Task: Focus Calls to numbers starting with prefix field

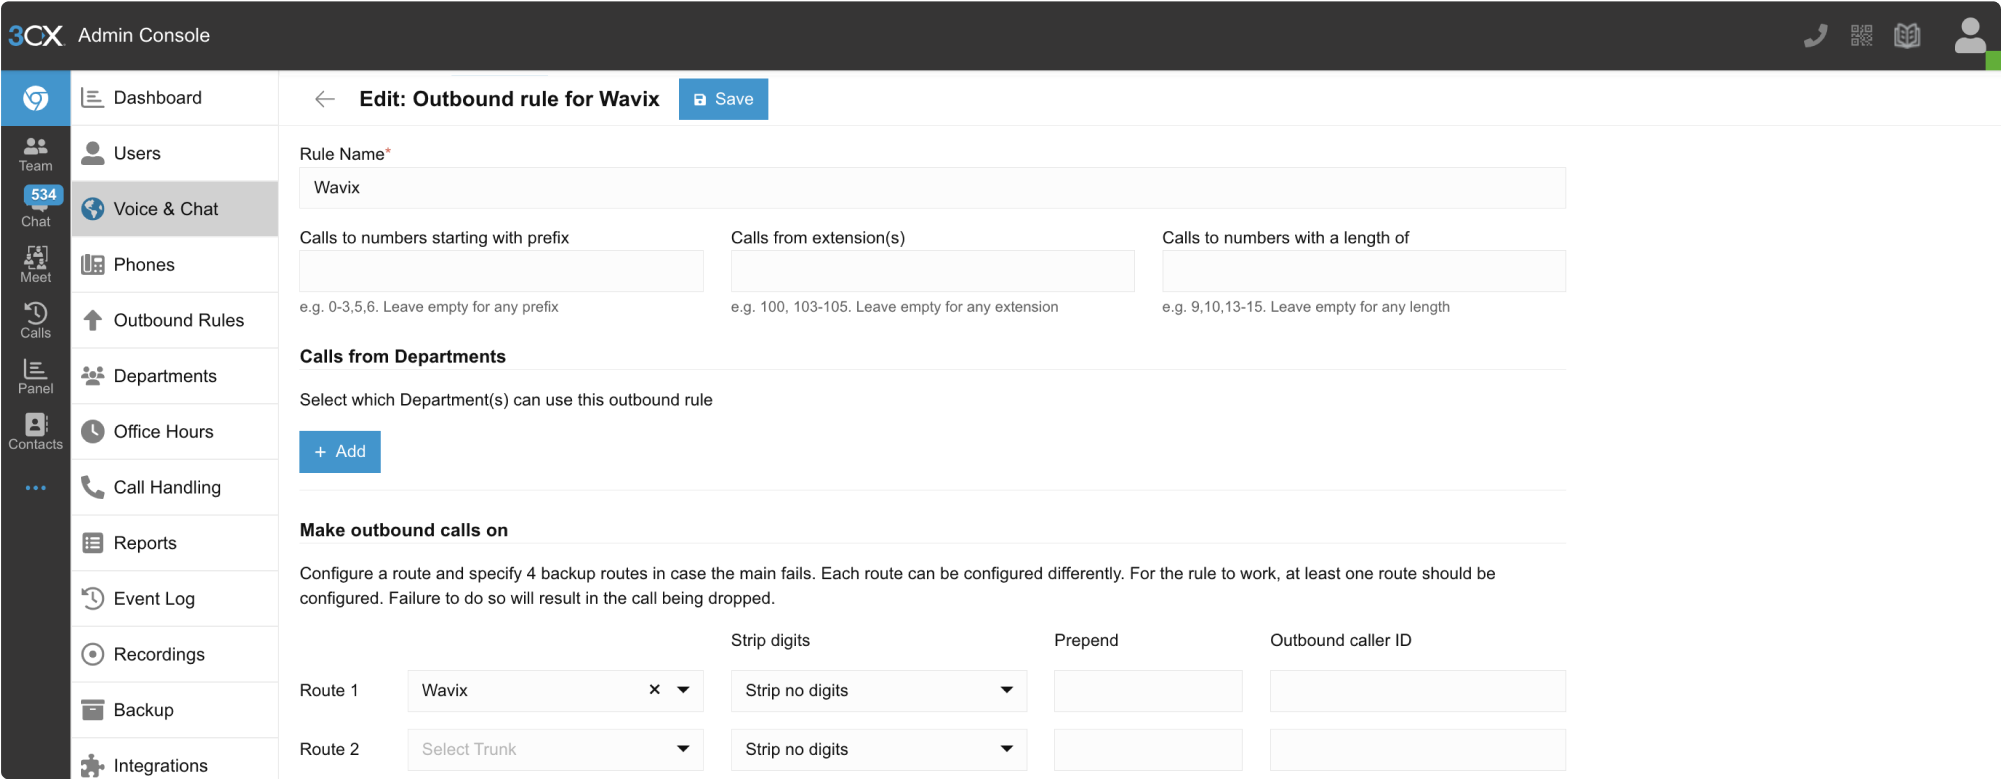Action: (501, 271)
